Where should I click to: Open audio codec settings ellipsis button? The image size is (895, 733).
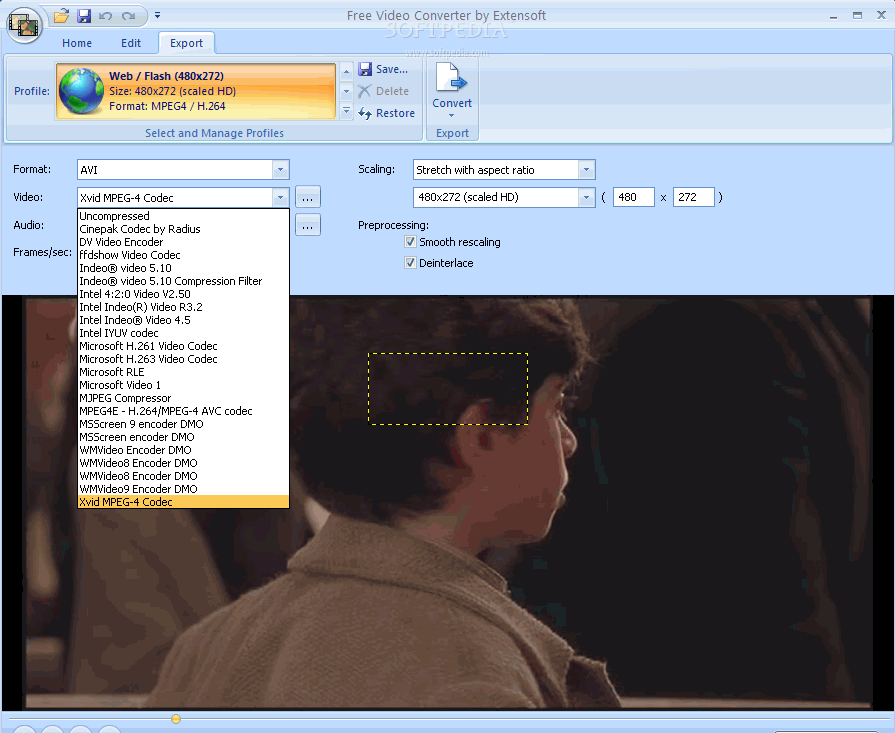click(308, 225)
